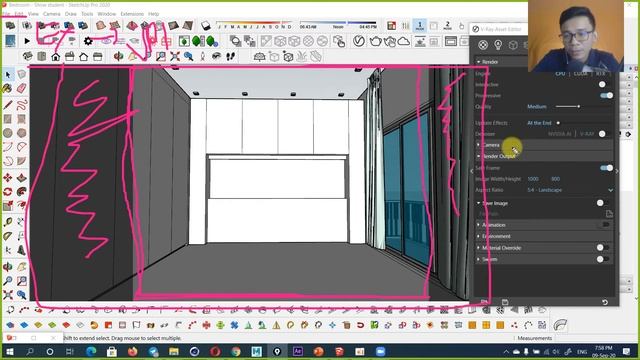Select the Move tool
640x360 pixels.
(8, 177)
